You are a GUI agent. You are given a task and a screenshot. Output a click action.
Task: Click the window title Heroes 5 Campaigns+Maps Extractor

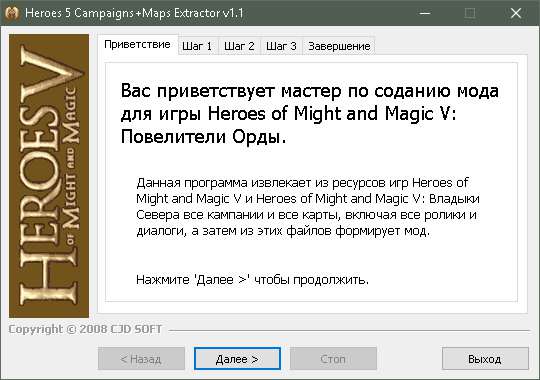[134, 13]
